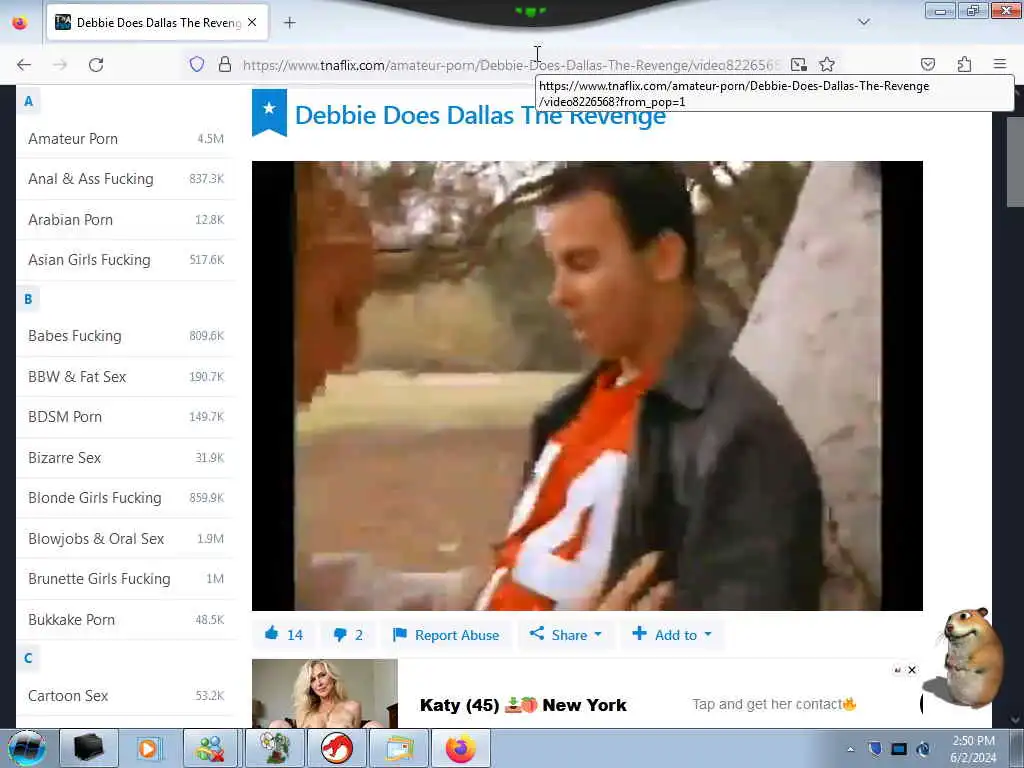Click the blue star badge beside title

(269, 112)
